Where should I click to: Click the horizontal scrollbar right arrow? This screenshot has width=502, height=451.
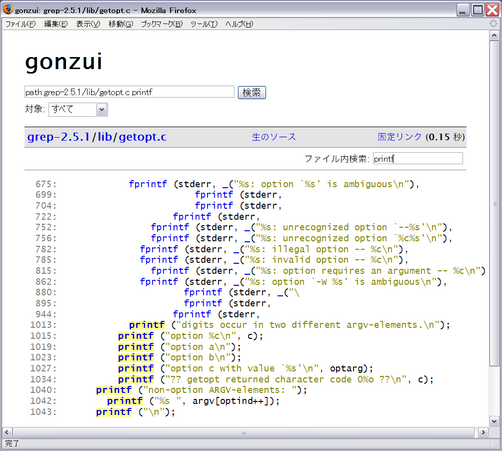tap(483, 432)
